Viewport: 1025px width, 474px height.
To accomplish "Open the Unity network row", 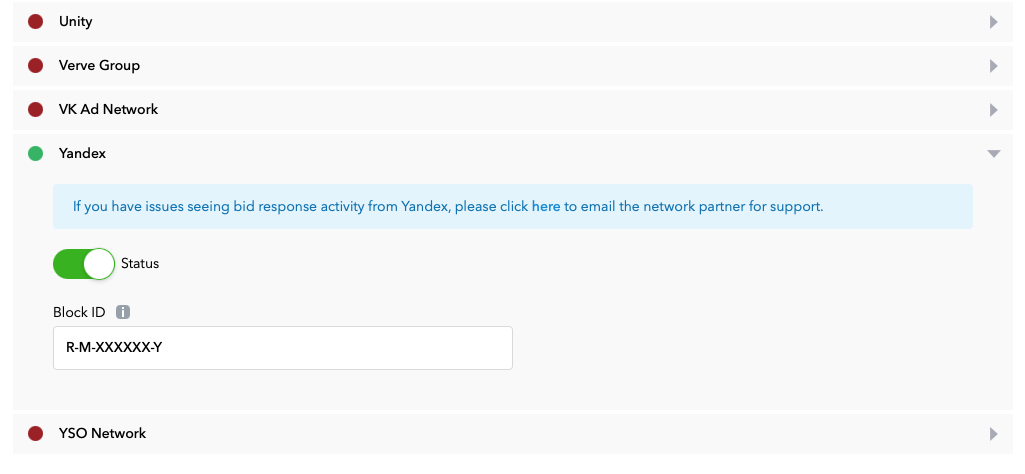I will click(x=512, y=22).
